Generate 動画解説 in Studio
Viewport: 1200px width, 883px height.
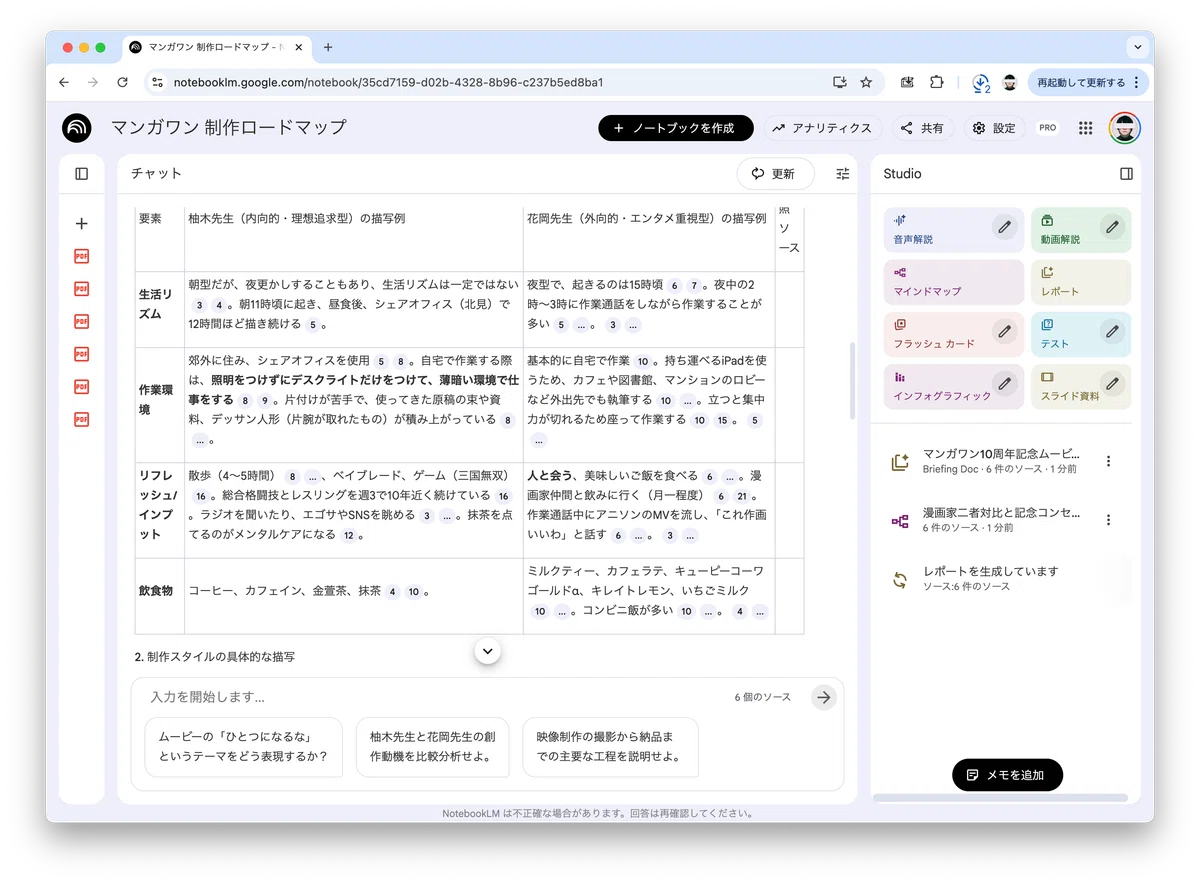tap(1081, 229)
